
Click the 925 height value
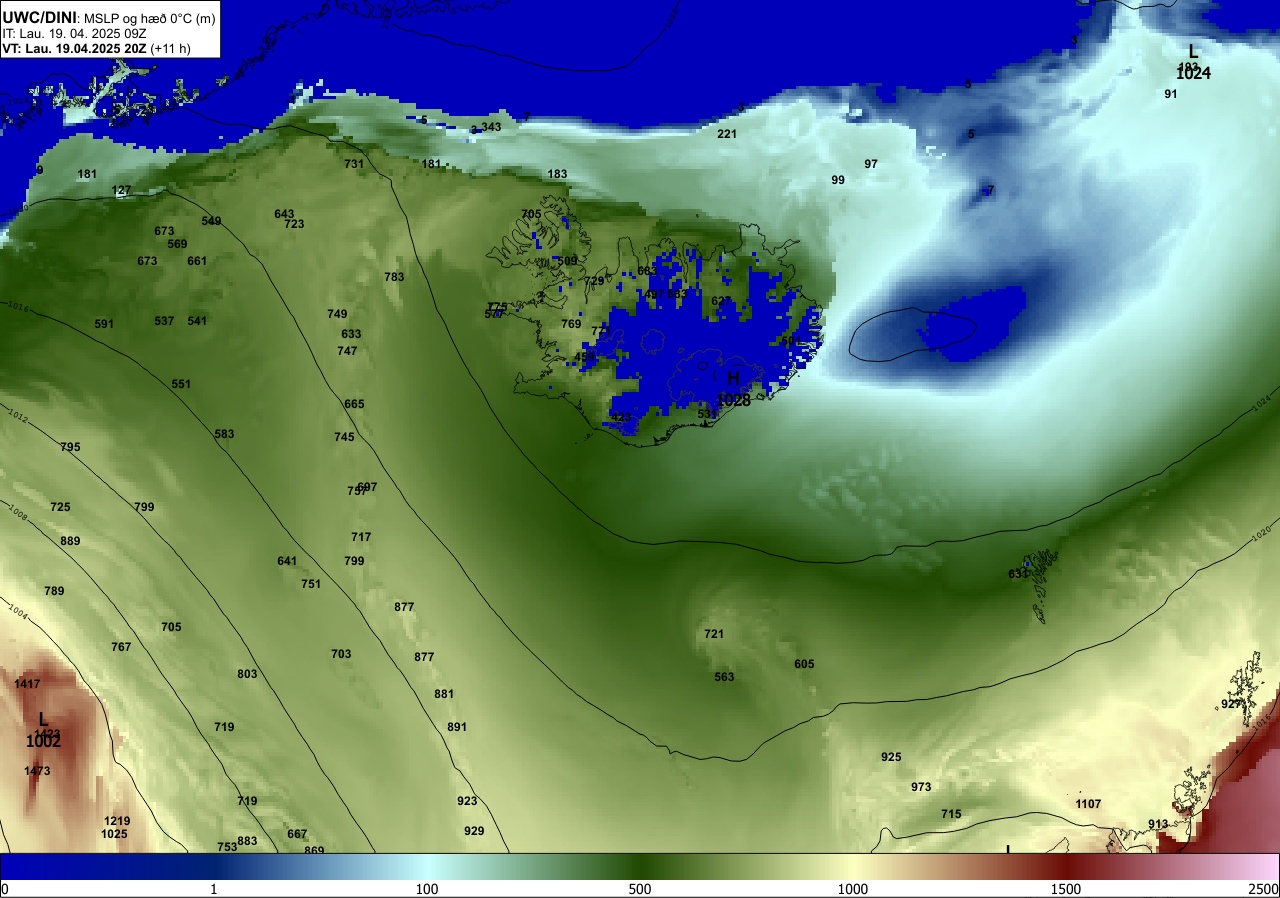[891, 757]
